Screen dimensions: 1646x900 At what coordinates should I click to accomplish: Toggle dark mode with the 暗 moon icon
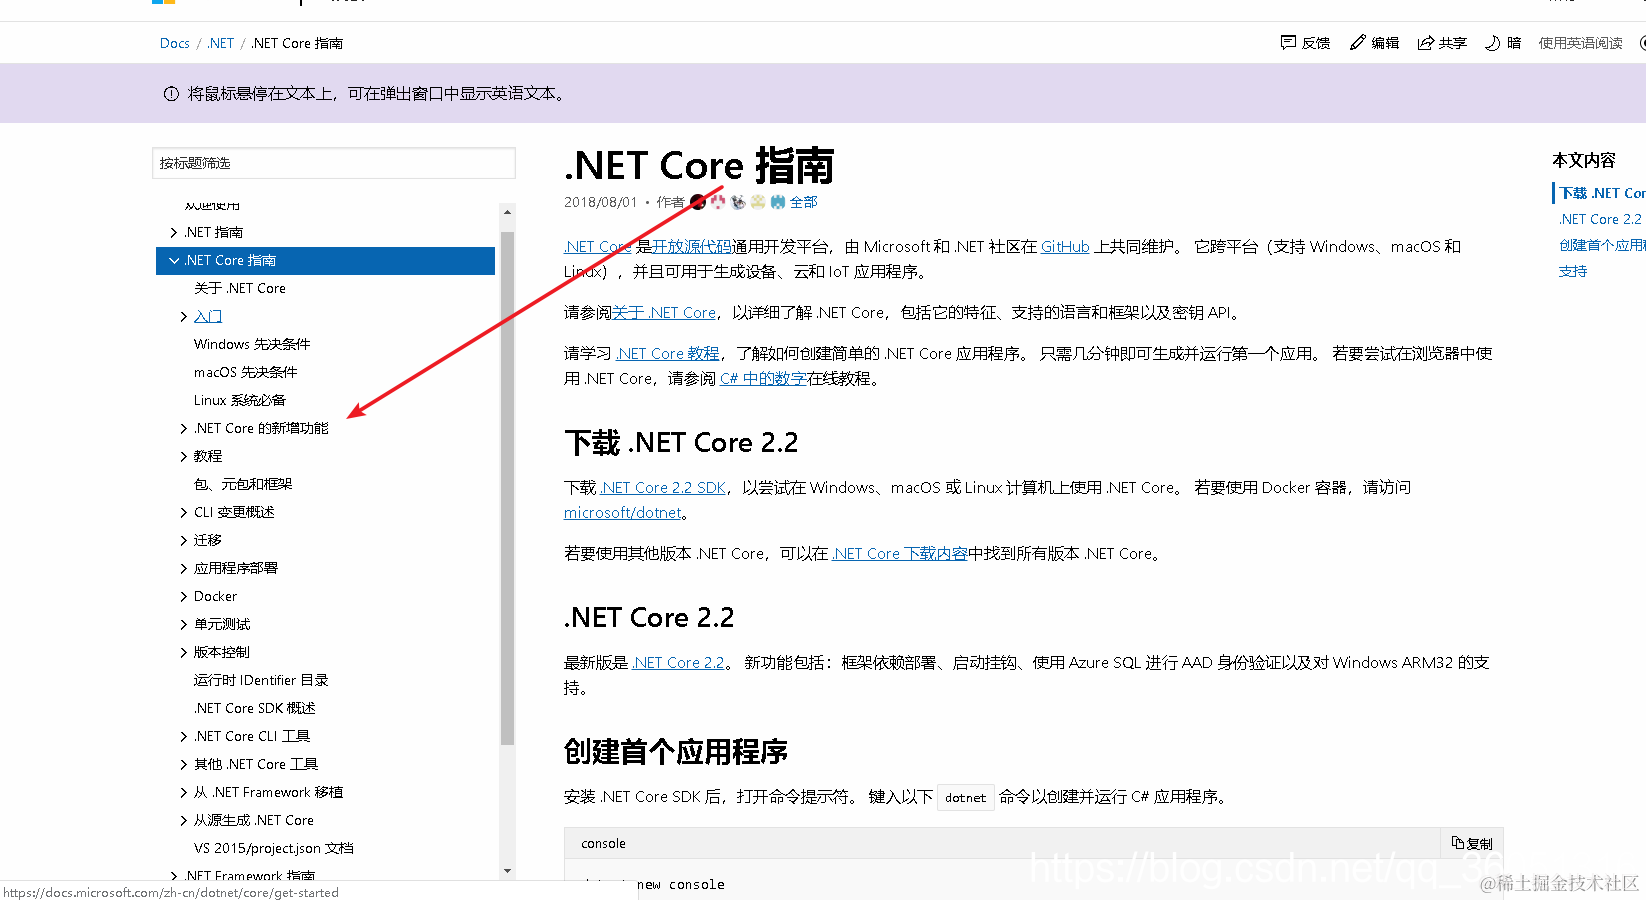click(x=1492, y=42)
